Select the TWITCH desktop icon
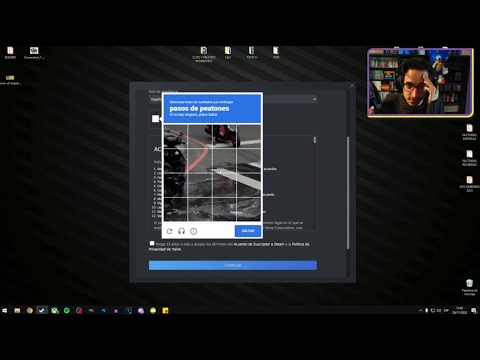This screenshot has height=360, width=480. tap(252, 53)
